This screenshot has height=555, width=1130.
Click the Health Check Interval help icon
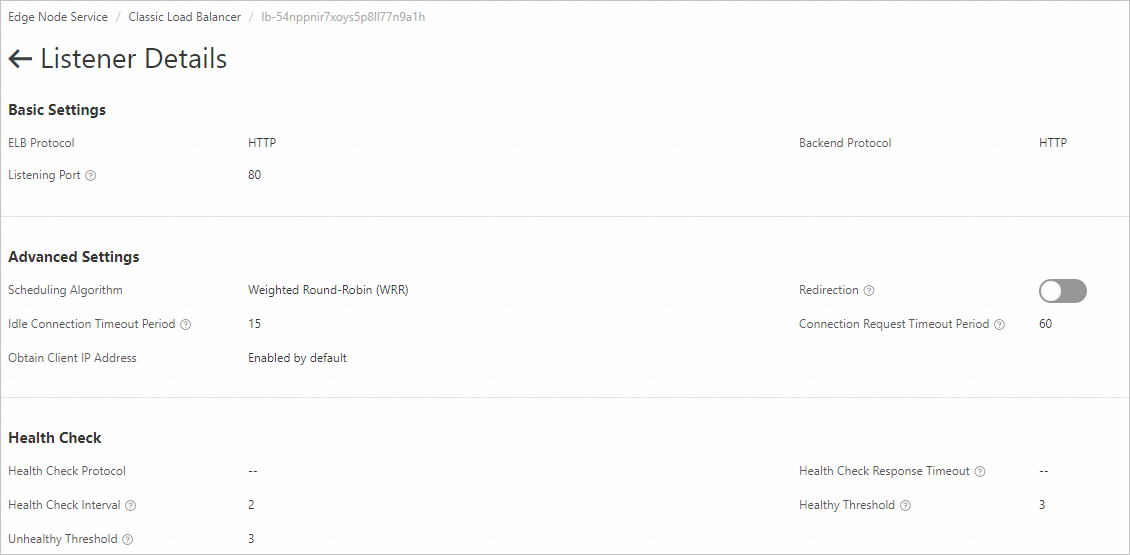click(130, 505)
